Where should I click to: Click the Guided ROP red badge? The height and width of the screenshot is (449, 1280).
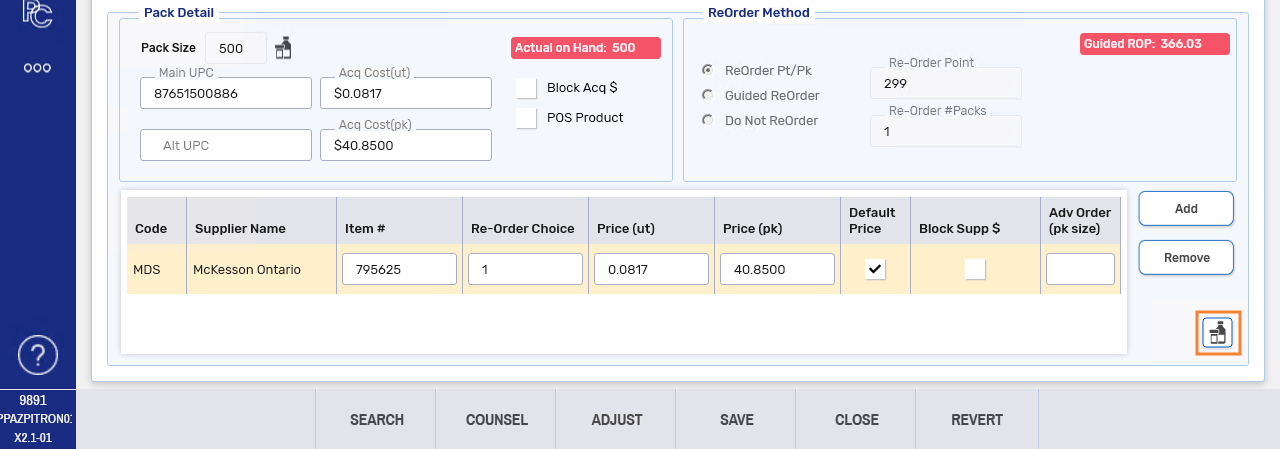[1155, 44]
